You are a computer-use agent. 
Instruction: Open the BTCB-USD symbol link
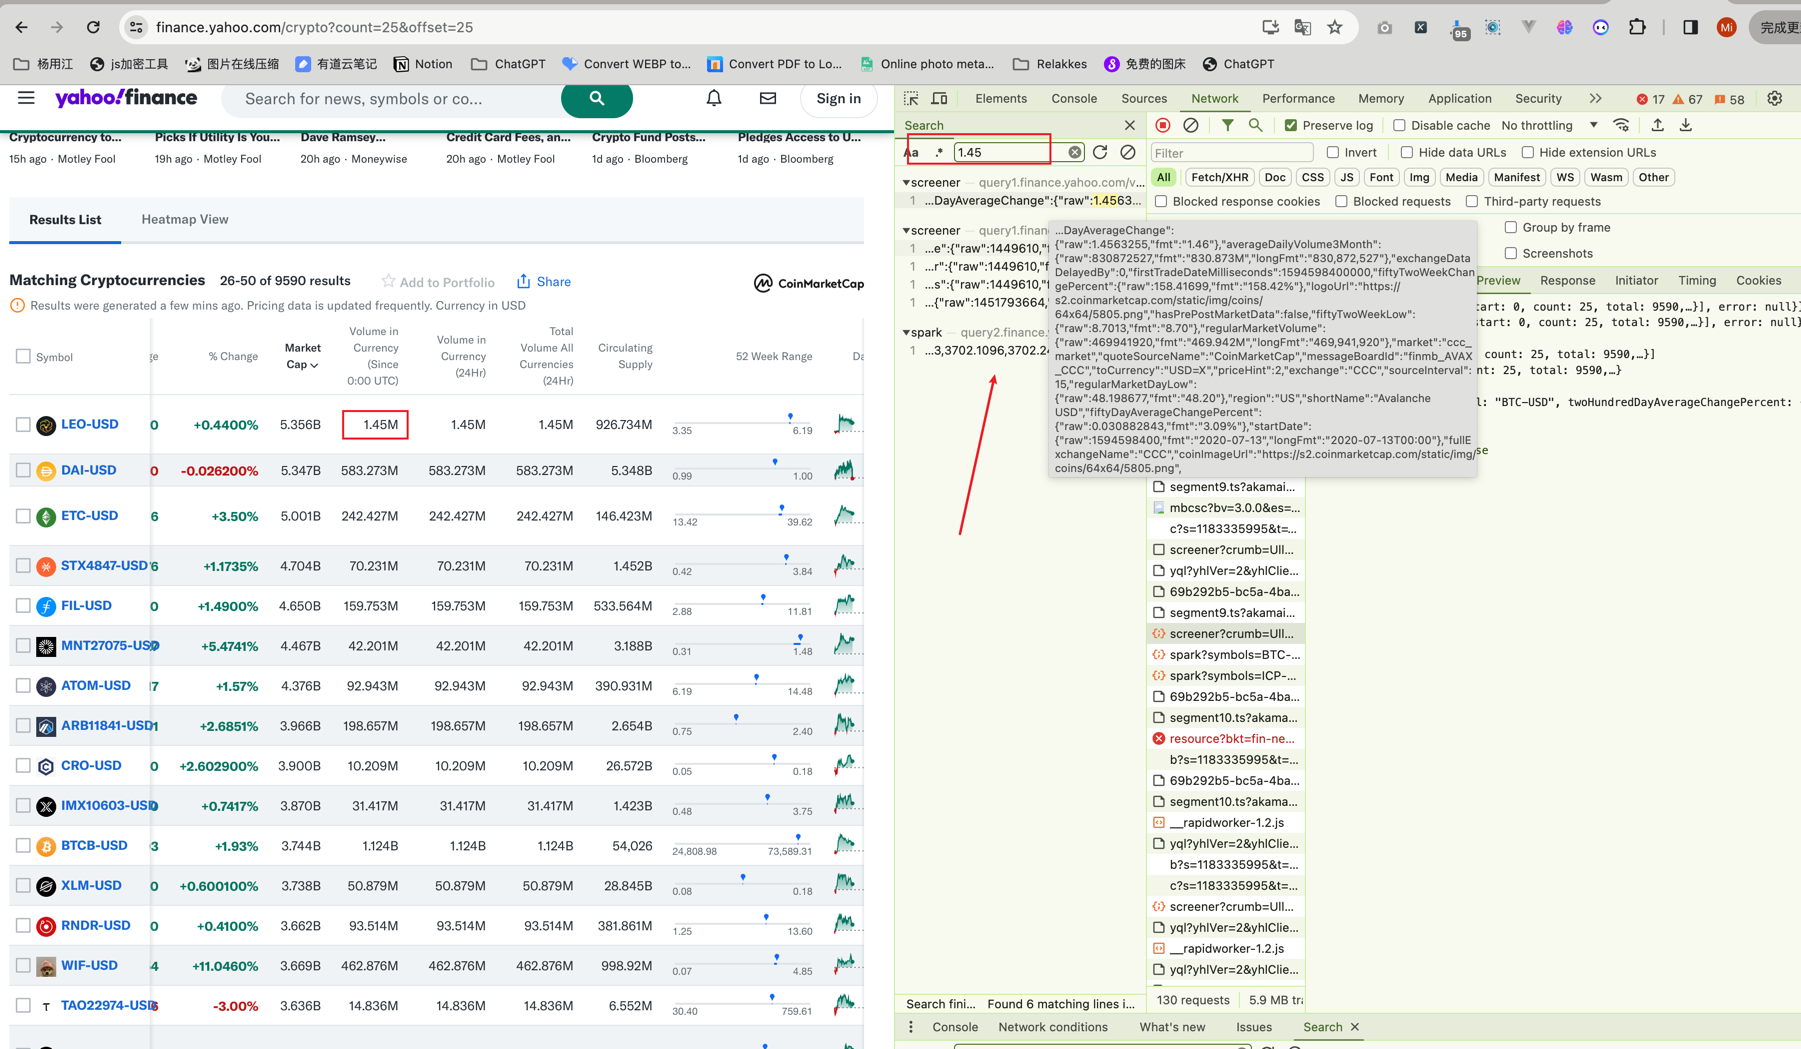point(94,845)
